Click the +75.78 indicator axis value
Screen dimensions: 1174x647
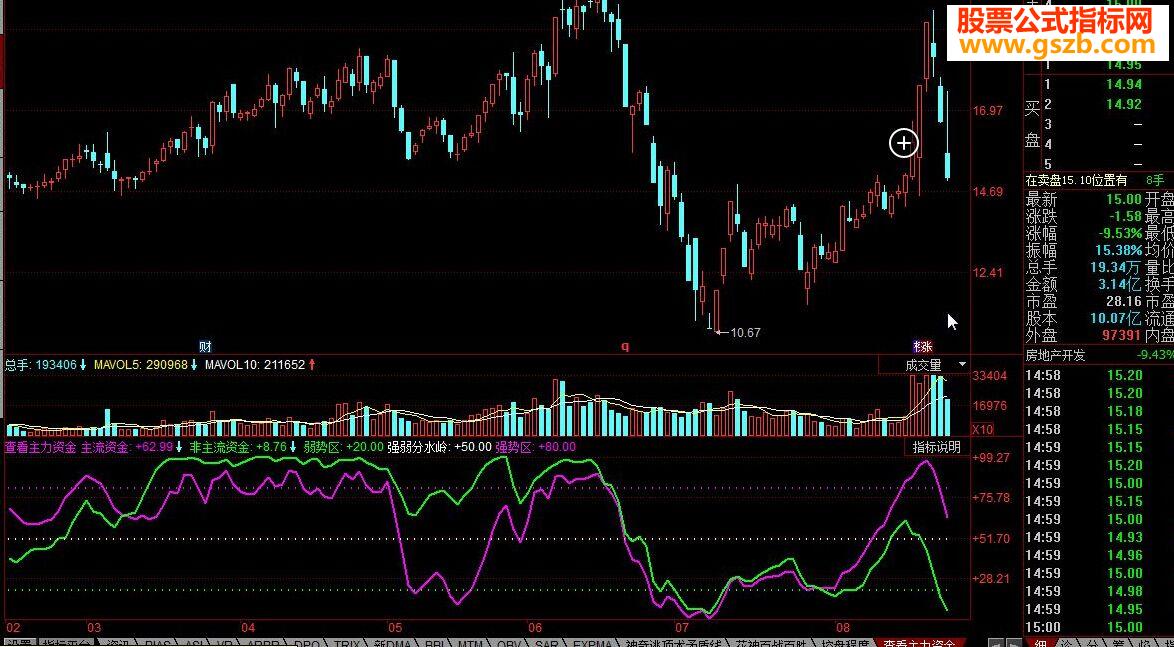(x=991, y=498)
